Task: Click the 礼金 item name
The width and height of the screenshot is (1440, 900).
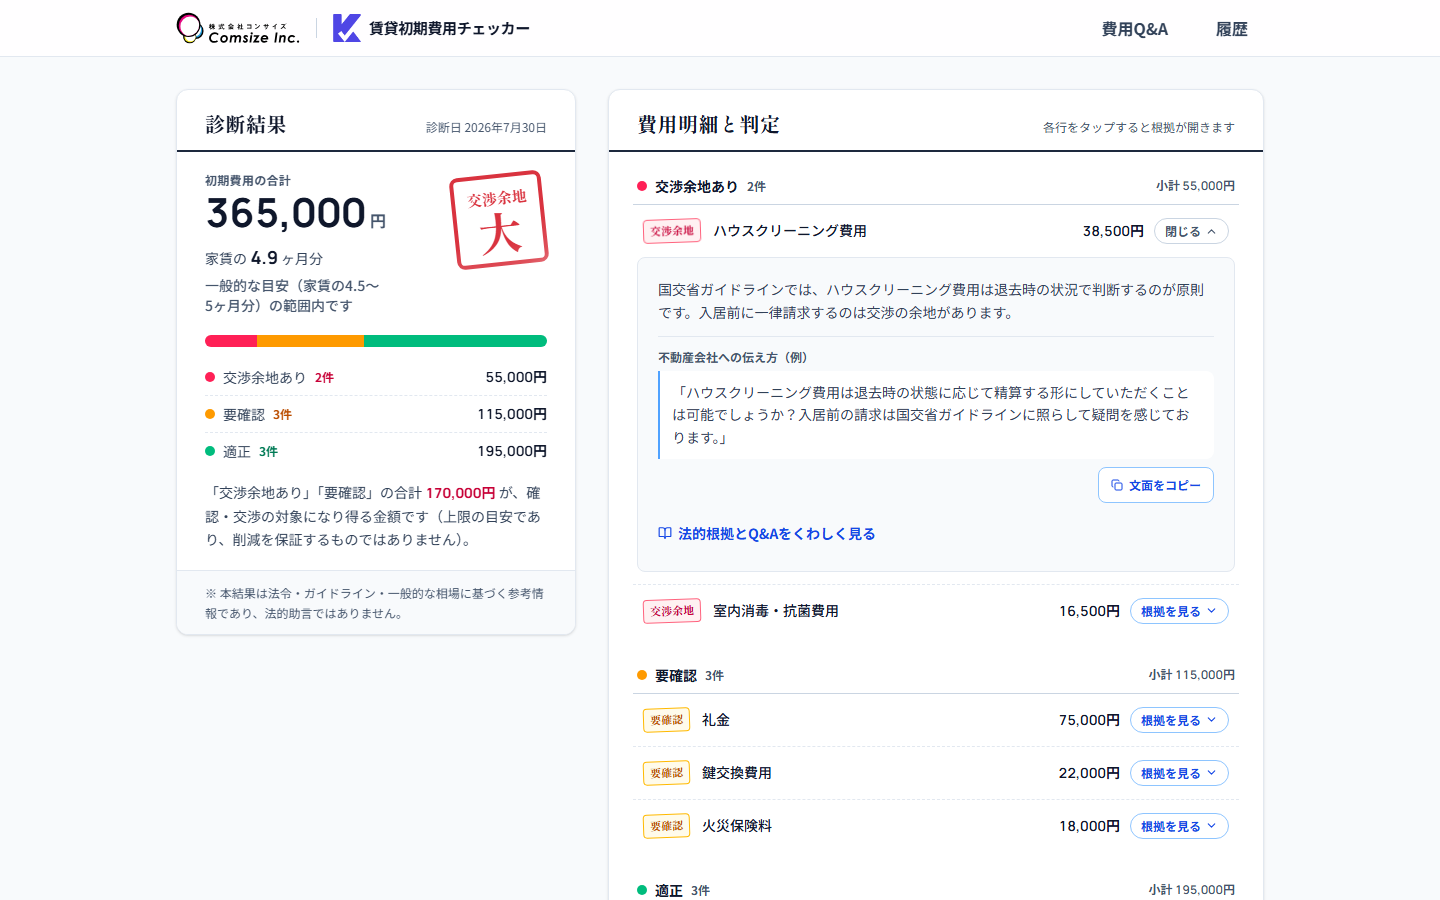Action: point(716,720)
